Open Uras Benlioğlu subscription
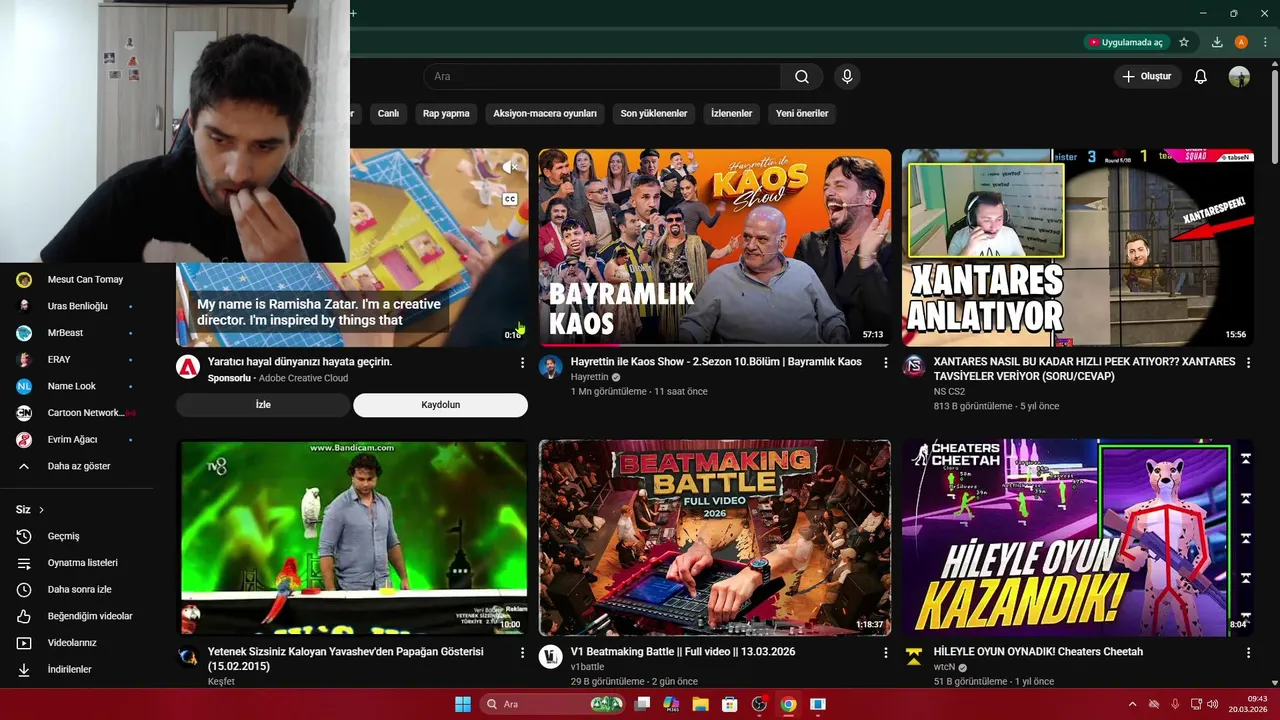The width and height of the screenshot is (1280, 720). pos(76,306)
